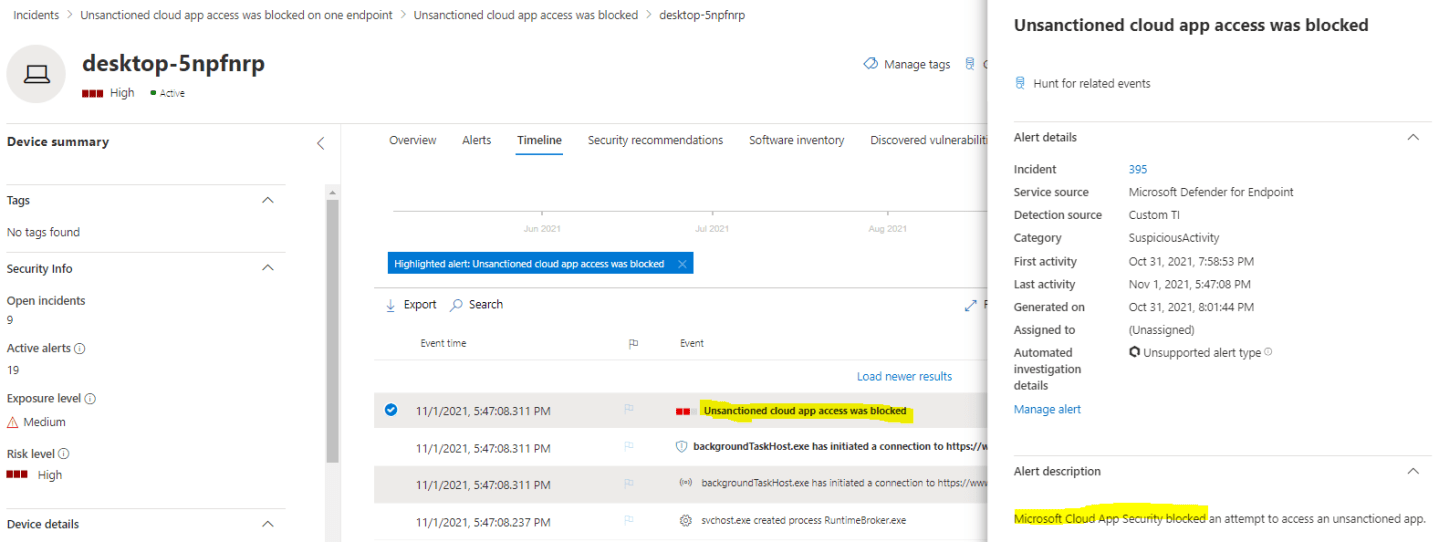The height and width of the screenshot is (542, 1439).
Task: Click the Medium exposure warning triangle icon
Action: tap(13, 422)
